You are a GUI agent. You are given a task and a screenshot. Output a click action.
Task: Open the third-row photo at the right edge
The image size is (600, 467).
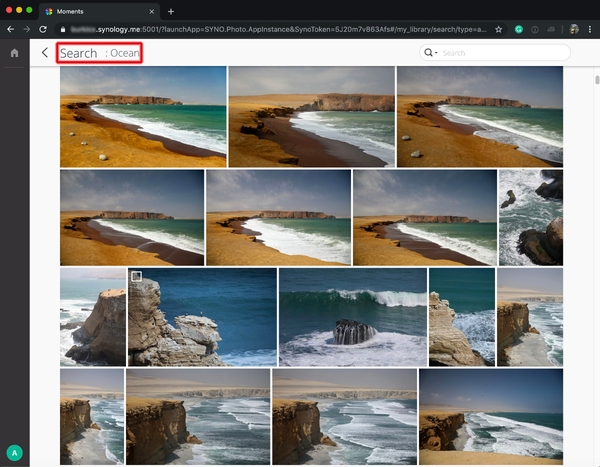pos(530,317)
